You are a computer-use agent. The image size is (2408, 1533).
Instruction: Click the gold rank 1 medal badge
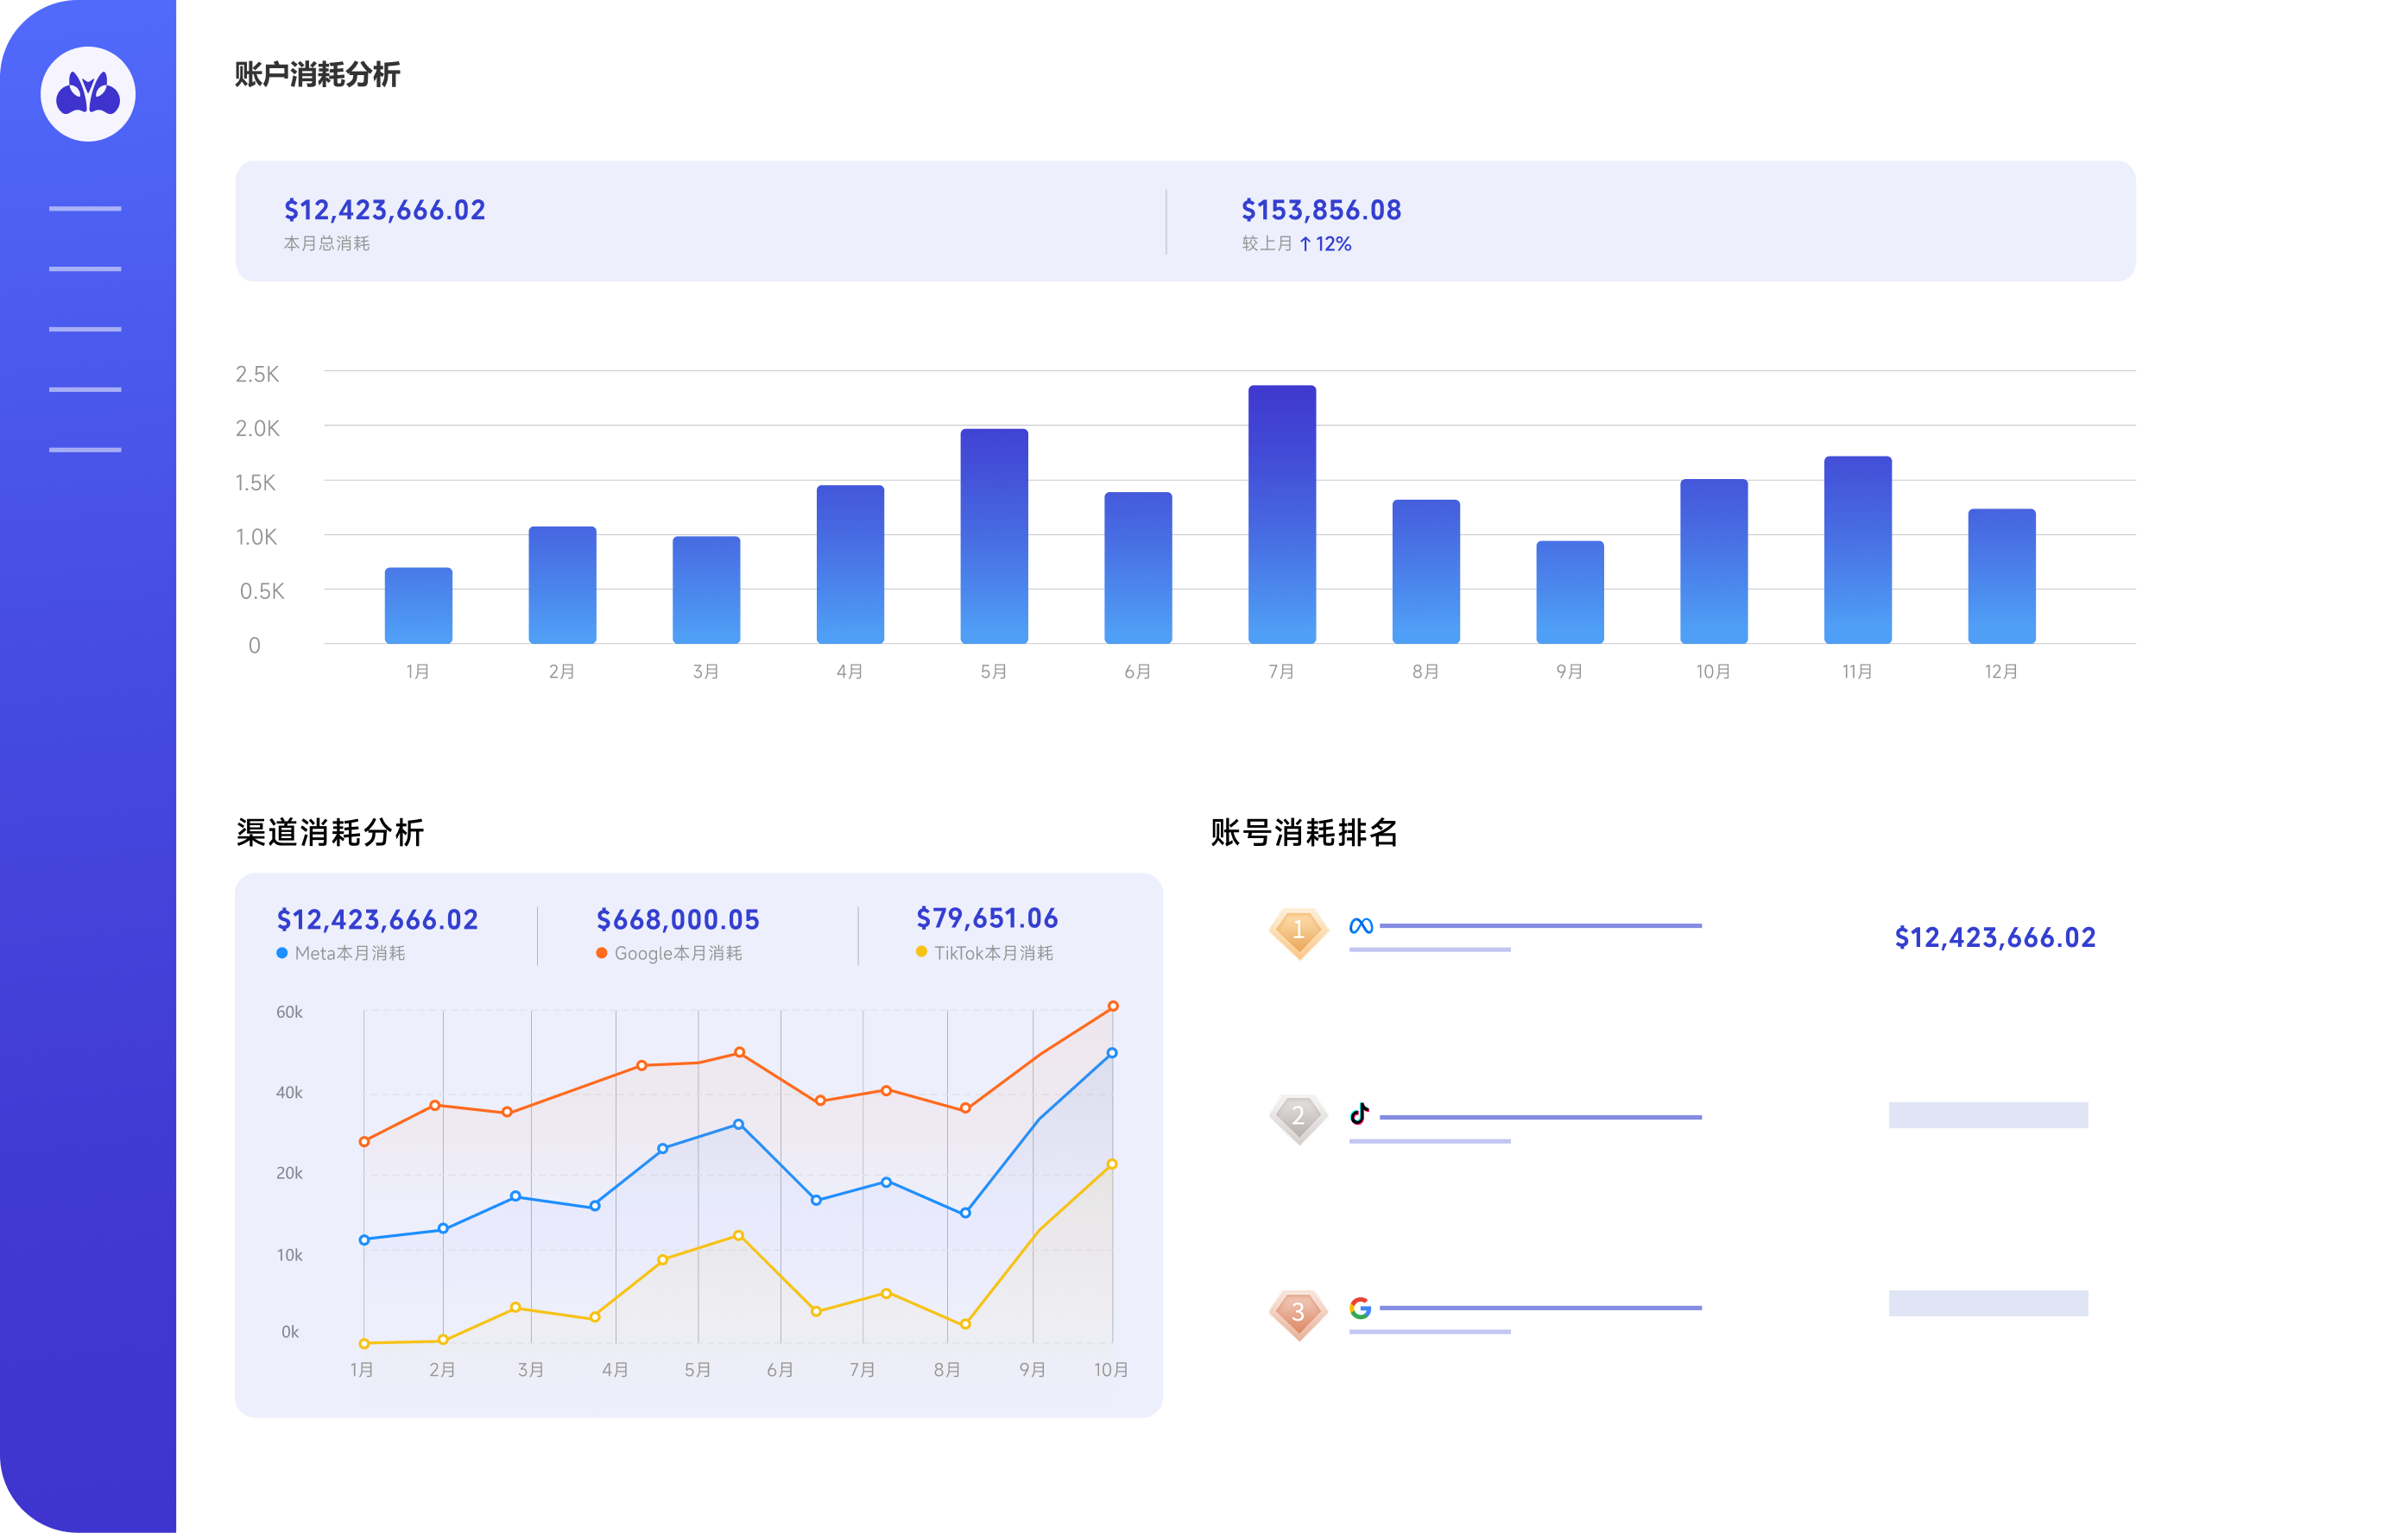pos(1298,932)
